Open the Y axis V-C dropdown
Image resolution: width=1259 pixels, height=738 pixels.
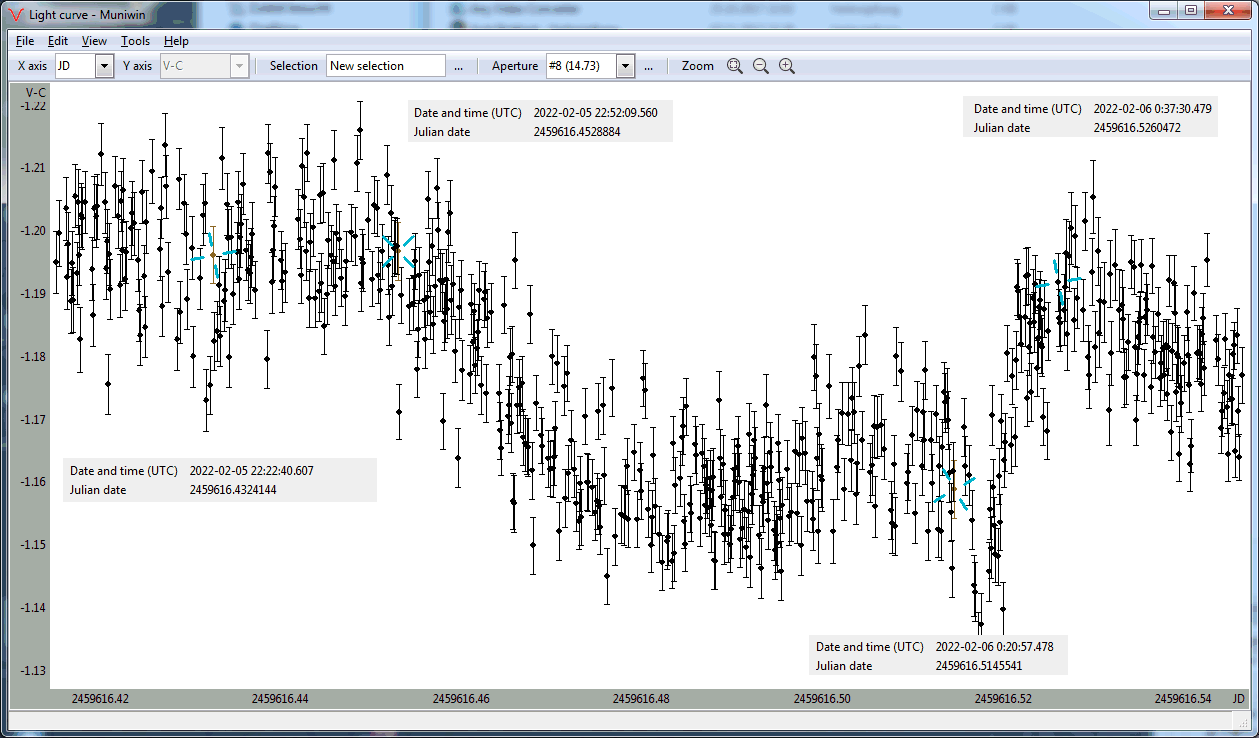(x=238, y=66)
